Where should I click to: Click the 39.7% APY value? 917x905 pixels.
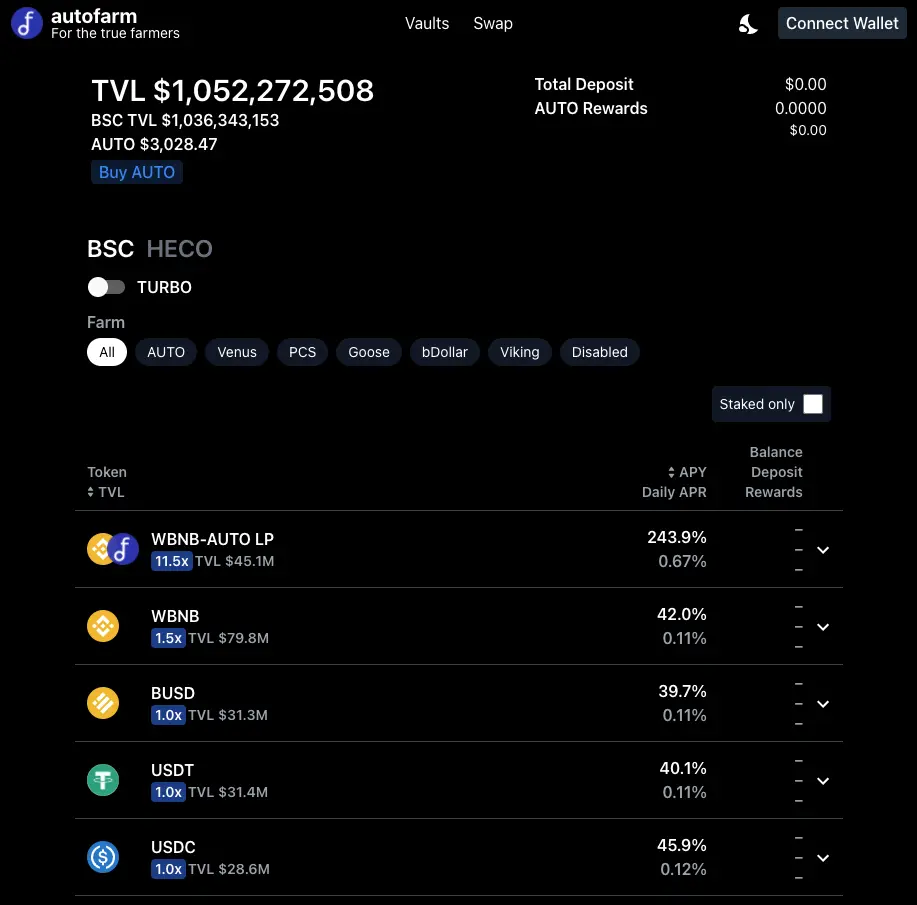click(x=682, y=691)
